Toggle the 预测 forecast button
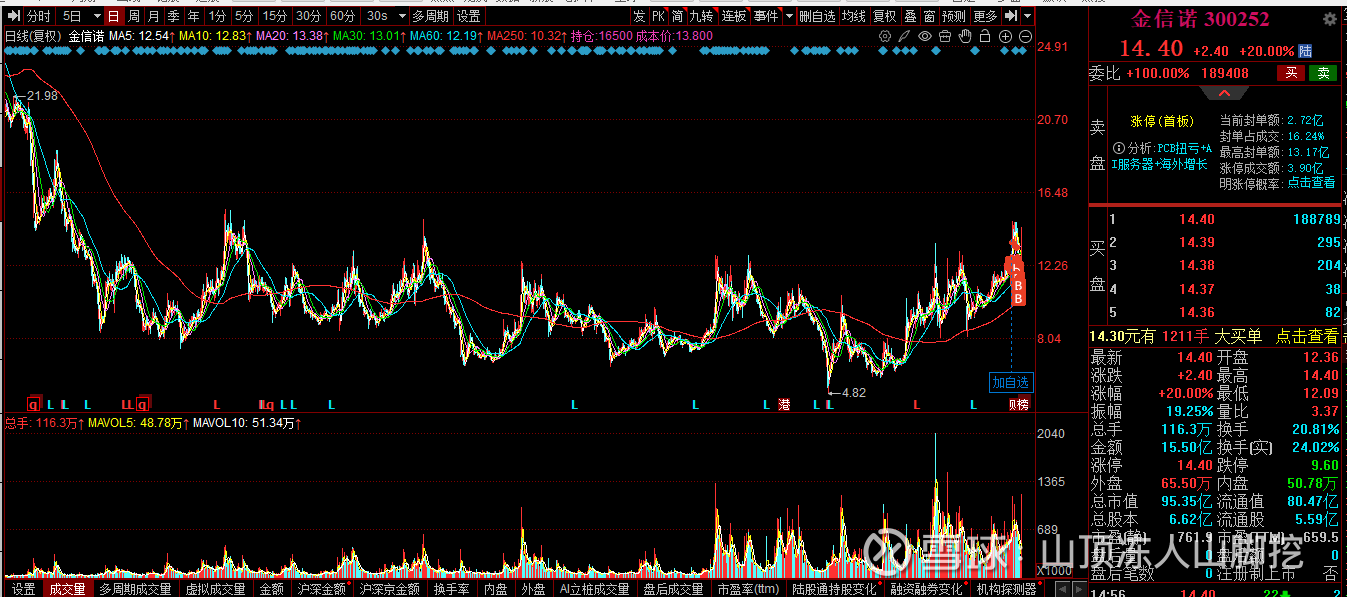1347x597 pixels. (x=954, y=16)
